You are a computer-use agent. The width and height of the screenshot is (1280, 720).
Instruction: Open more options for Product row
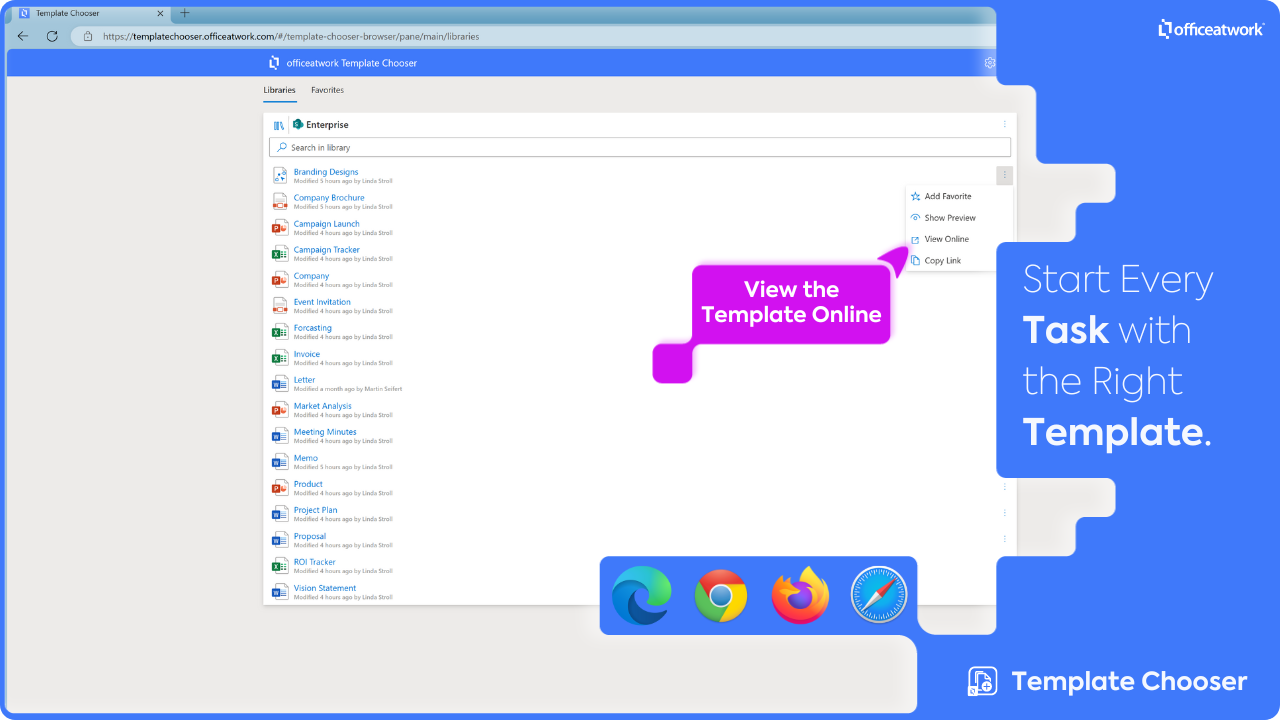tap(1005, 487)
